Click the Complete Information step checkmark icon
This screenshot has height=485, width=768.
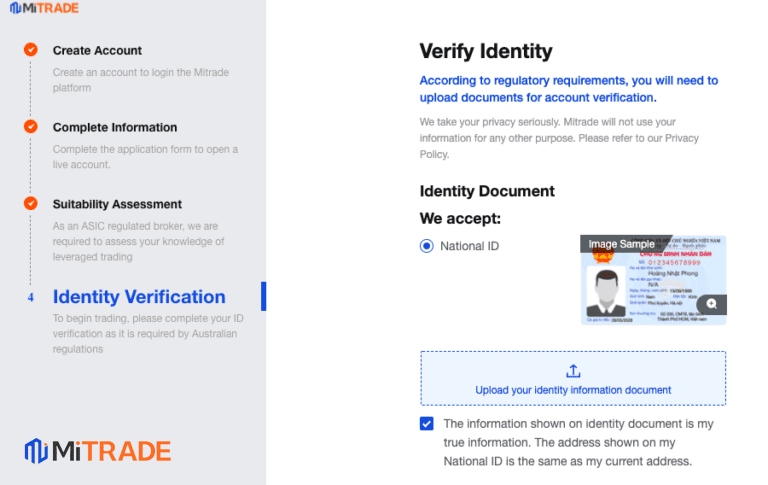(x=31, y=127)
